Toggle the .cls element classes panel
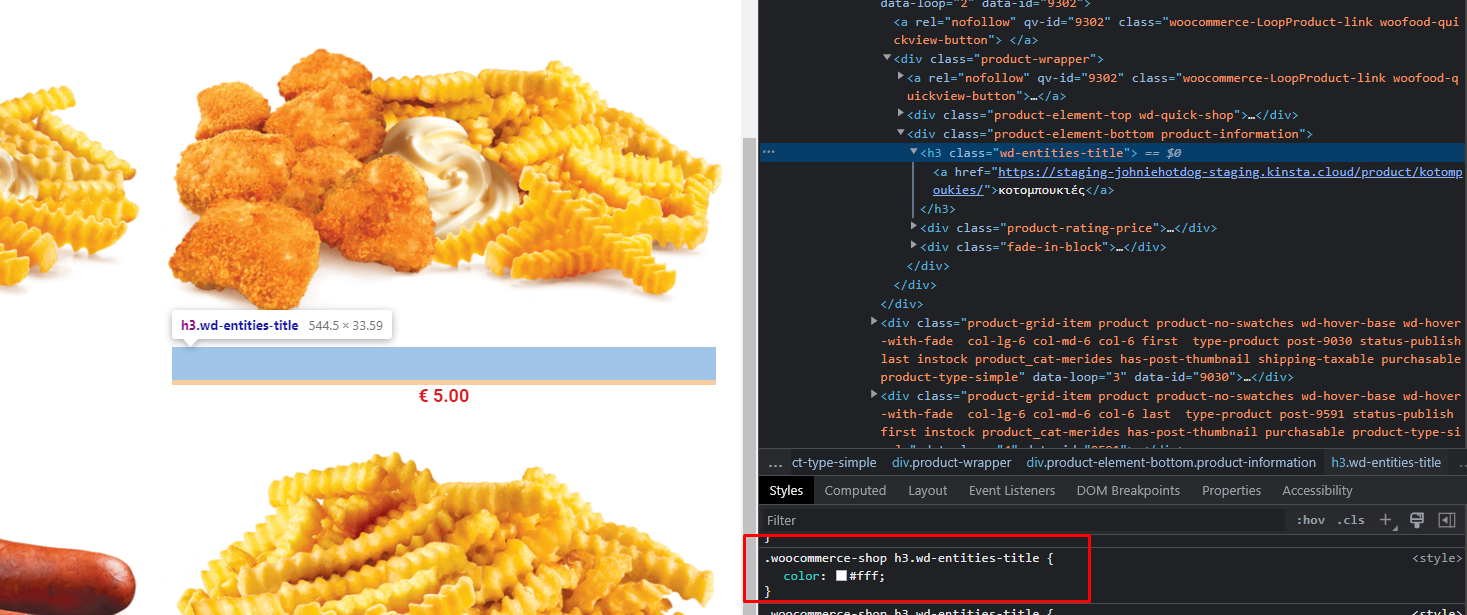Viewport: 1467px width, 615px height. pos(1352,520)
